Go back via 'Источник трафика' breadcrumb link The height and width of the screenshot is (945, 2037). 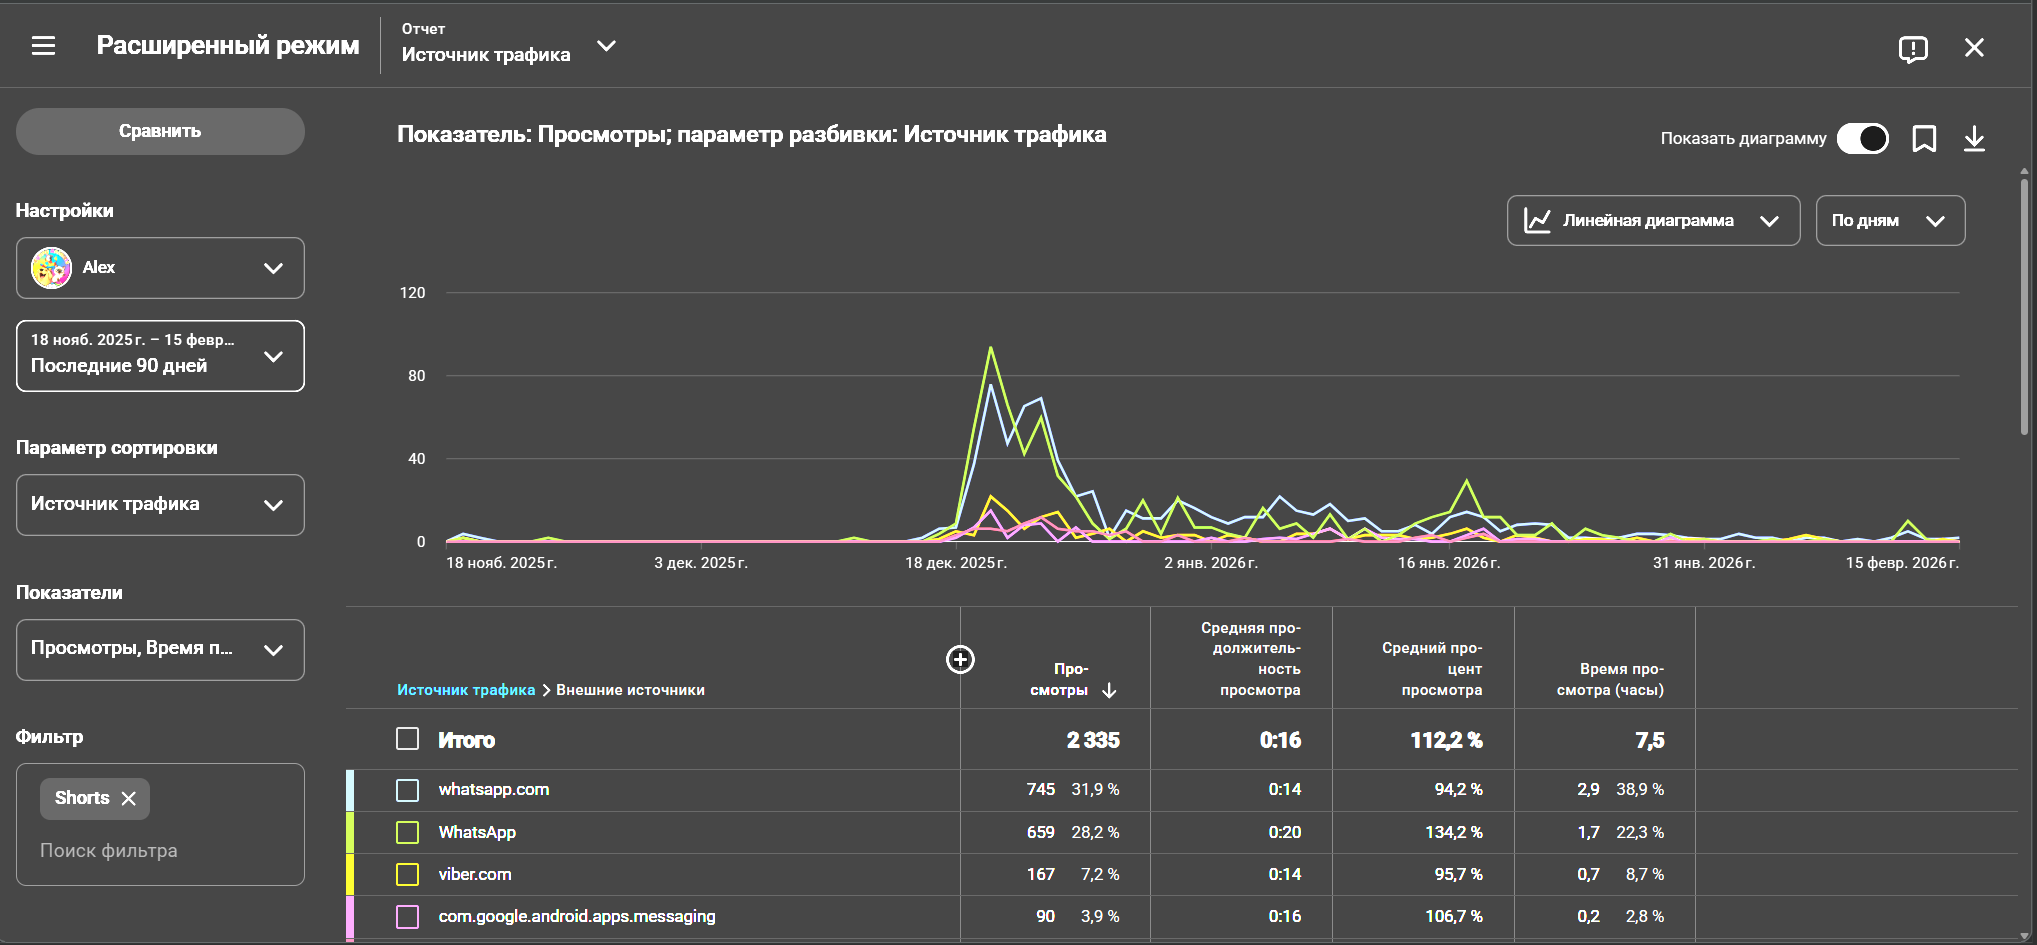point(466,690)
